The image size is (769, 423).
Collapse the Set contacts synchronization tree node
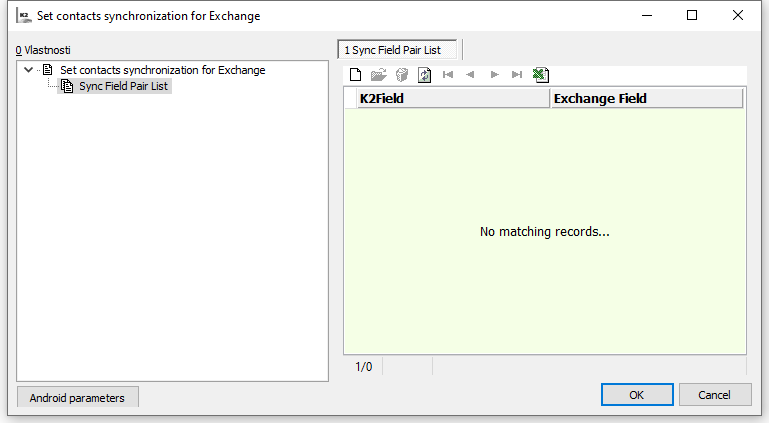[x=28, y=70]
